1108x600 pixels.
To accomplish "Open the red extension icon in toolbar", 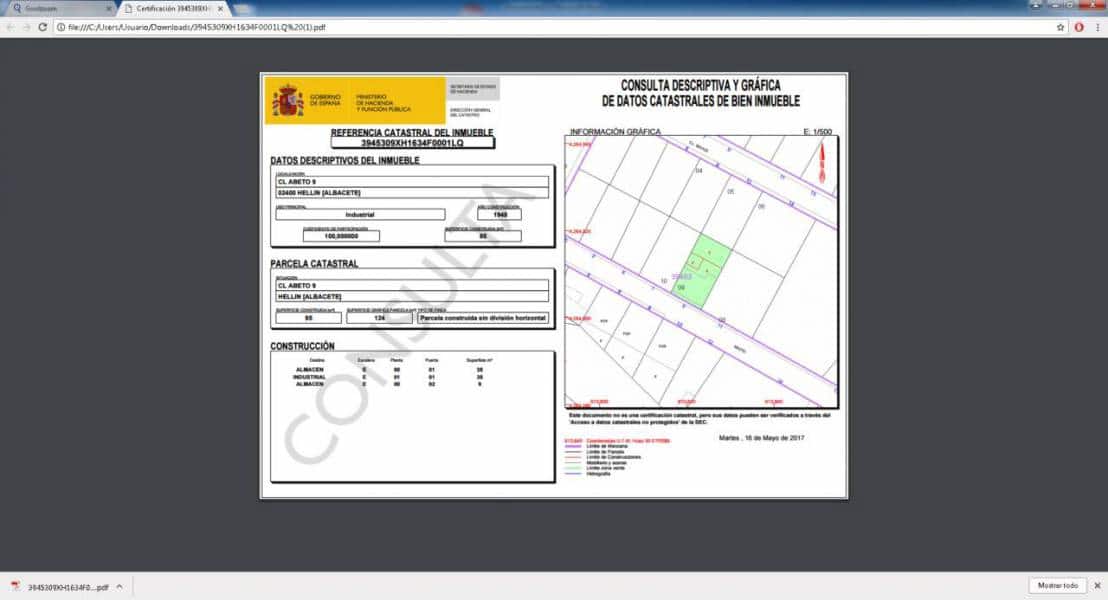I will point(1079,27).
